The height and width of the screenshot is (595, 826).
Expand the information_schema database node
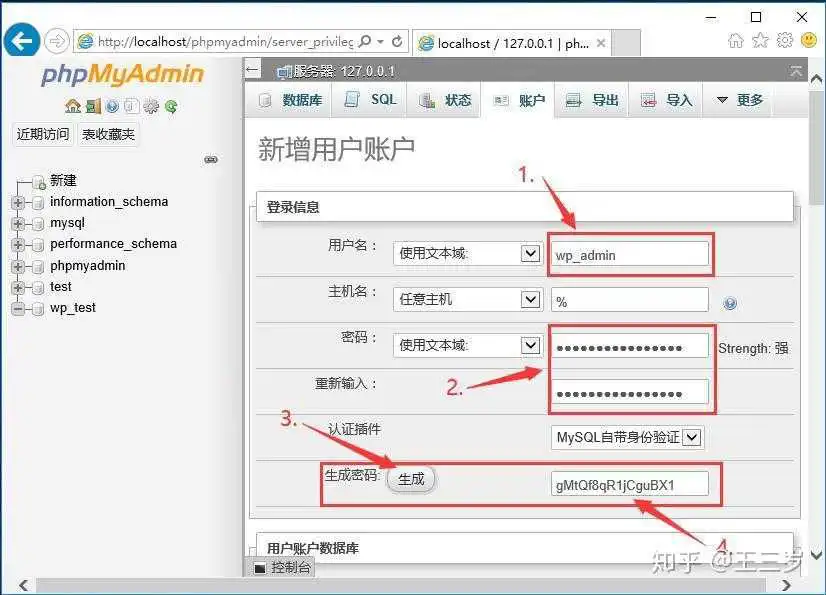tap(17, 202)
